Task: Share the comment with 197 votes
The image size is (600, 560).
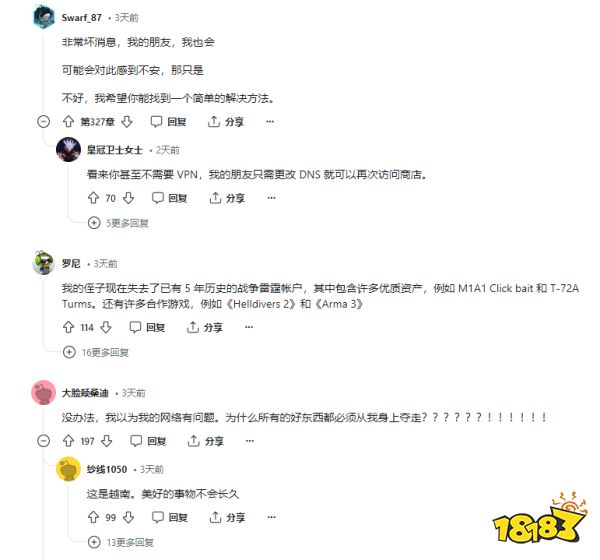Action: pyautogui.click(x=206, y=441)
